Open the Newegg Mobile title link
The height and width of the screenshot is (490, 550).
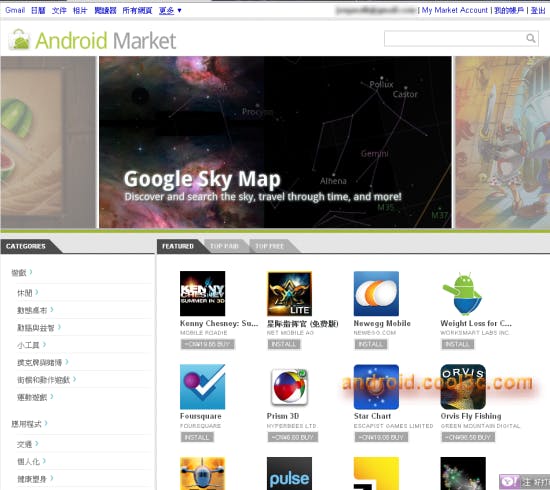pyautogui.click(x=382, y=323)
